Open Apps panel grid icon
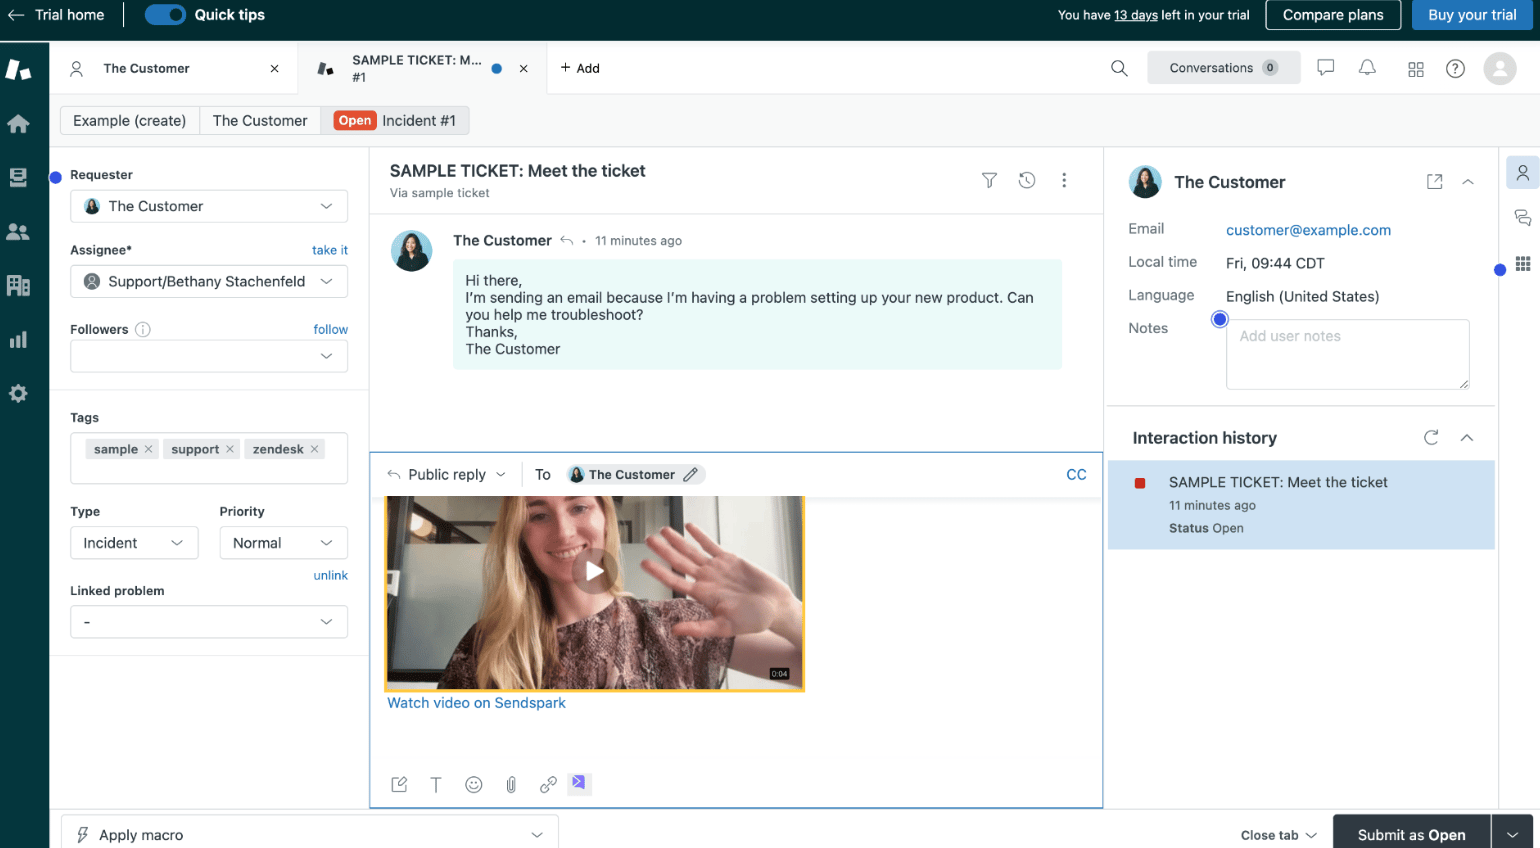The image size is (1540, 848). tap(1523, 264)
